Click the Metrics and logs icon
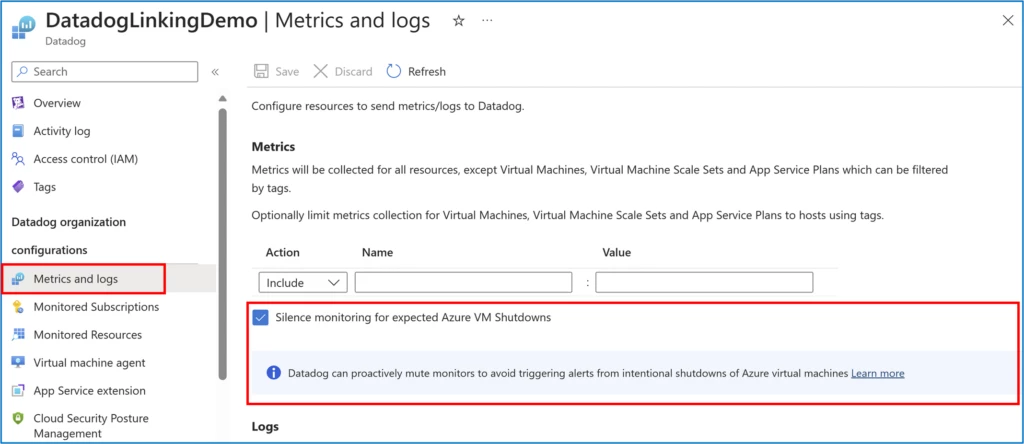This screenshot has width=1024, height=444. (19, 279)
